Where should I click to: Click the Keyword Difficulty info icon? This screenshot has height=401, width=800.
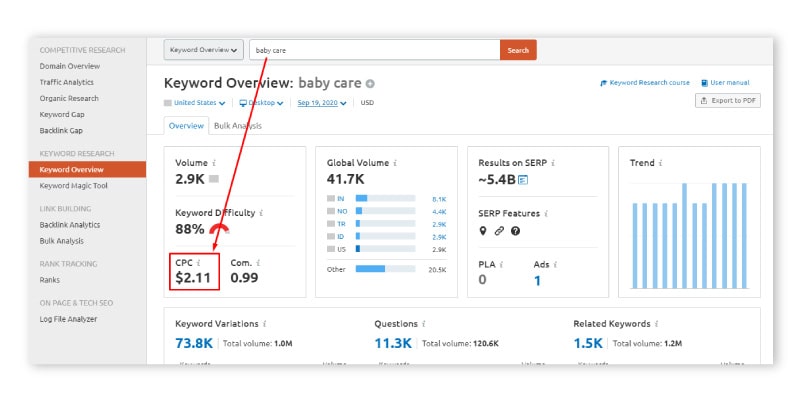(261, 213)
